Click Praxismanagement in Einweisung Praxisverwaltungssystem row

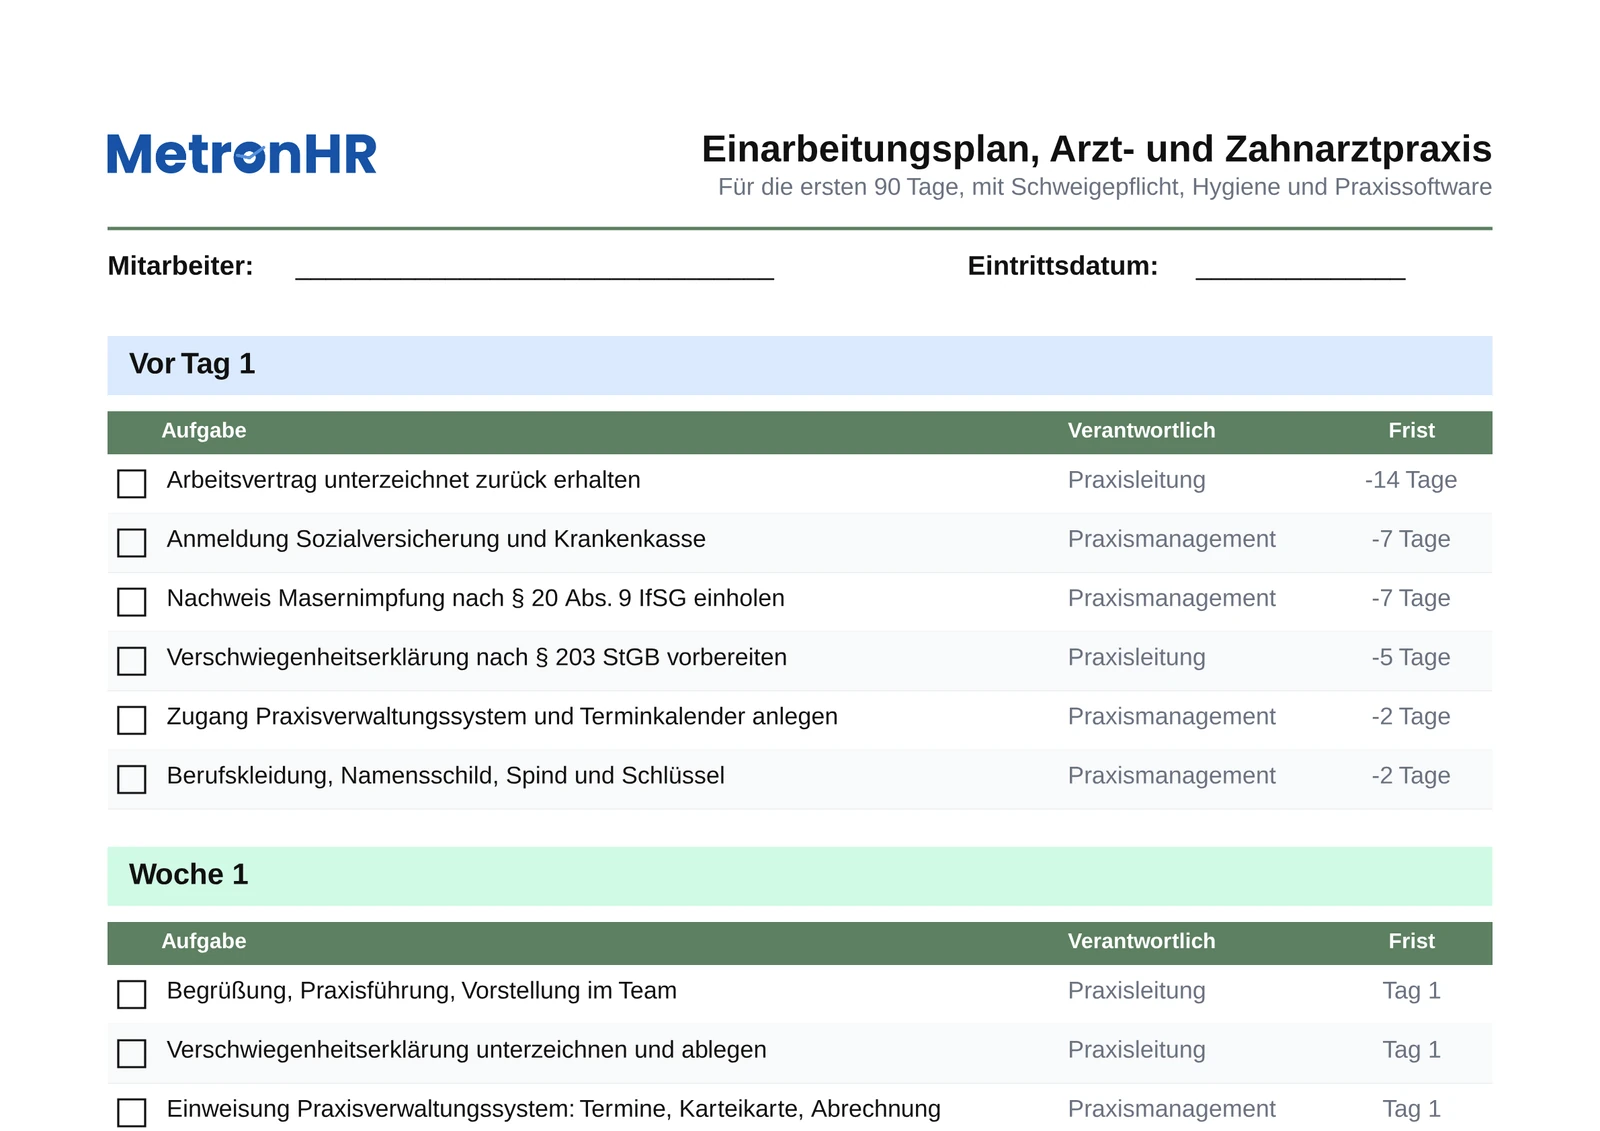pyautogui.click(x=1171, y=1109)
